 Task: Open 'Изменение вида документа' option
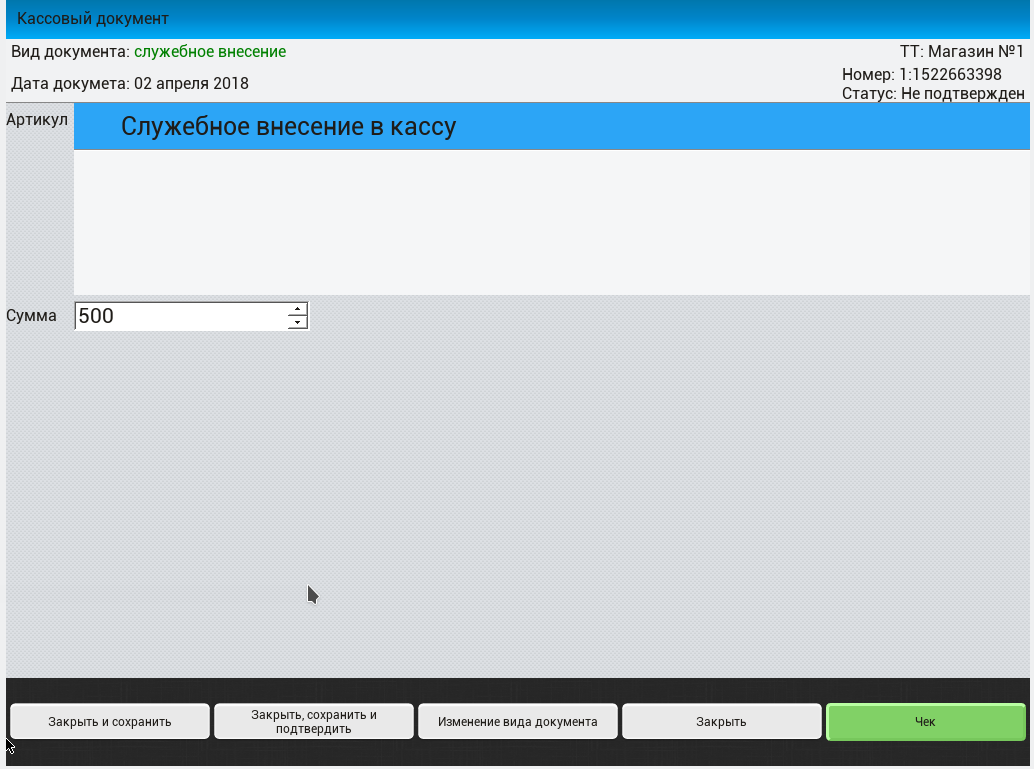pyautogui.click(x=518, y=722)
